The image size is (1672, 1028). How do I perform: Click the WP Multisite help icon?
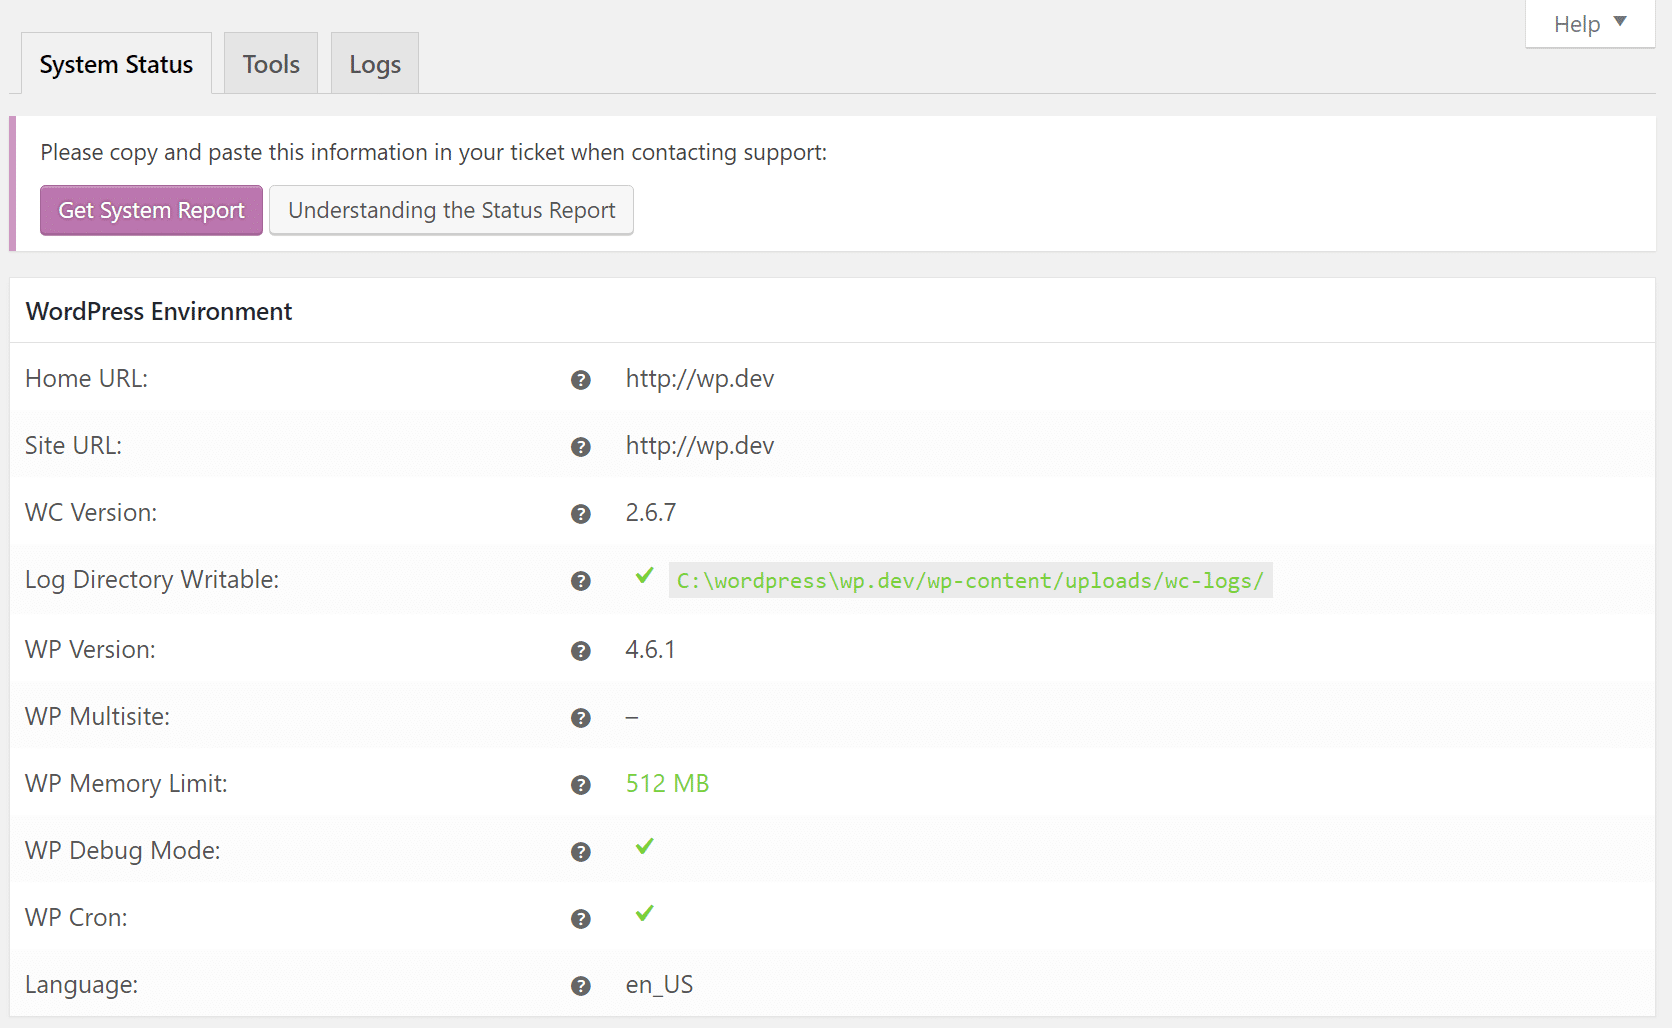[x=580, y=718]
